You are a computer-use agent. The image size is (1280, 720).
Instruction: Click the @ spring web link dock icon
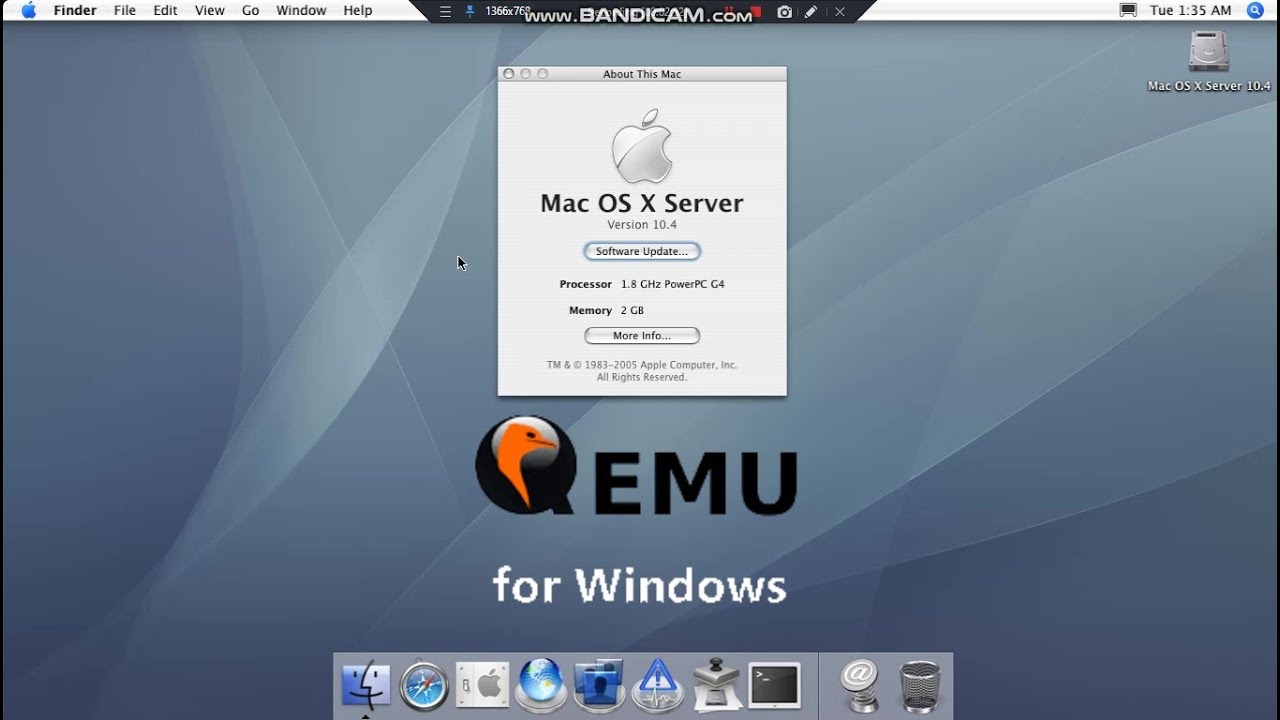coord(859,686)
